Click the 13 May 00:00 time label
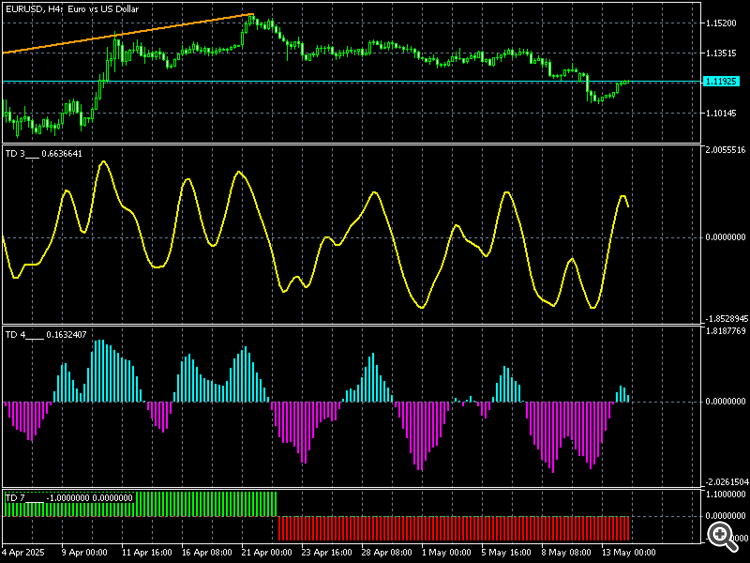This screenshot has height=563, width=750. 629,552
